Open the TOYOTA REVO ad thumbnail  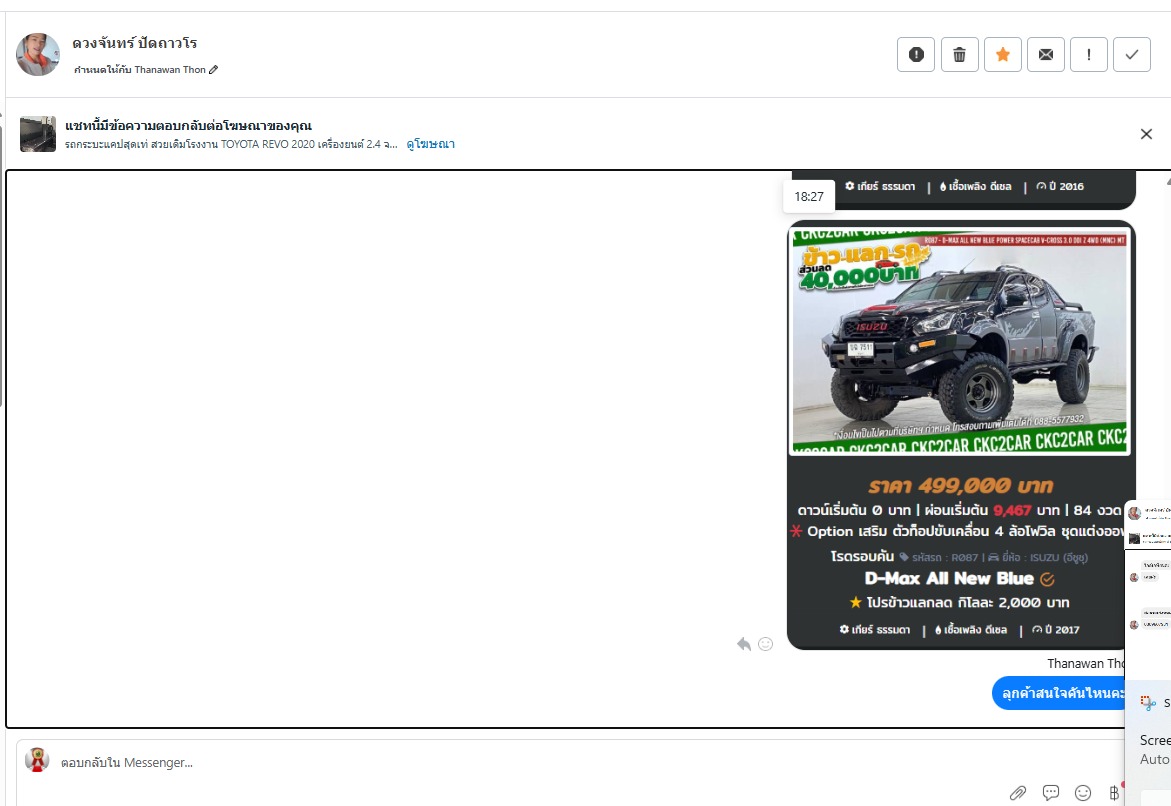coord(37,134)
